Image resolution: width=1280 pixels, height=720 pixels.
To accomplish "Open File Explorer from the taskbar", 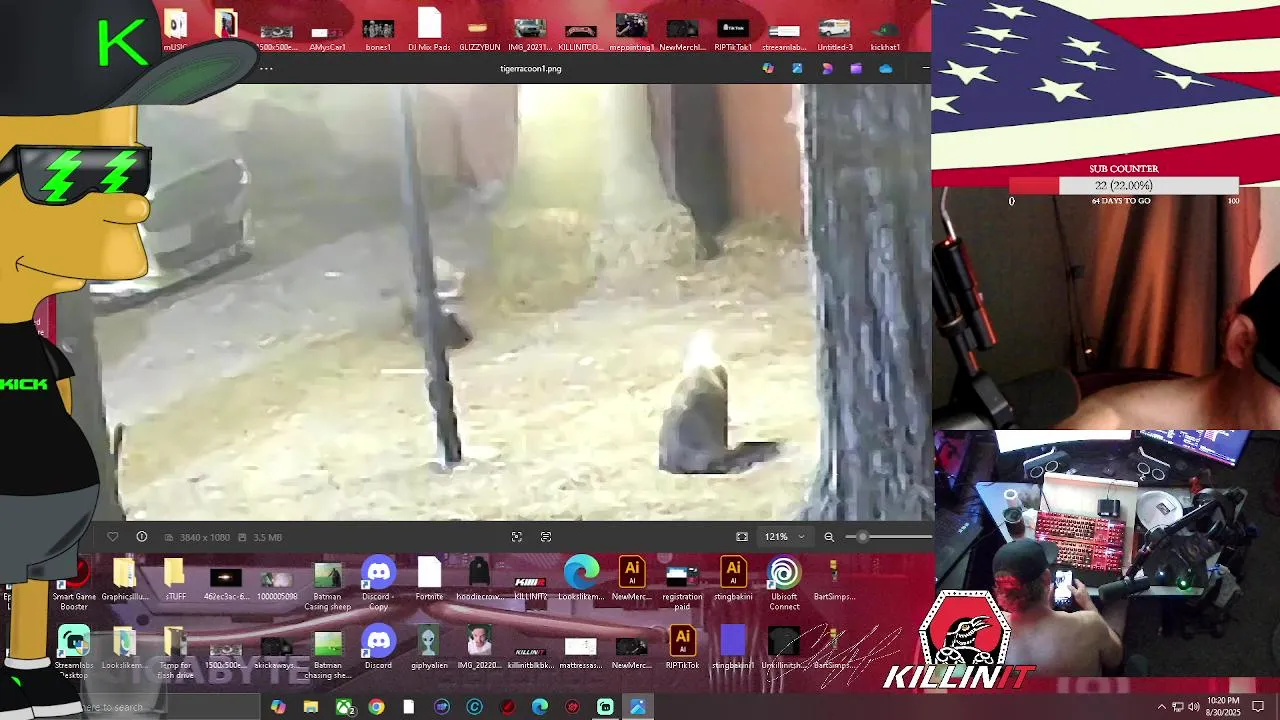I will [311, 707].
